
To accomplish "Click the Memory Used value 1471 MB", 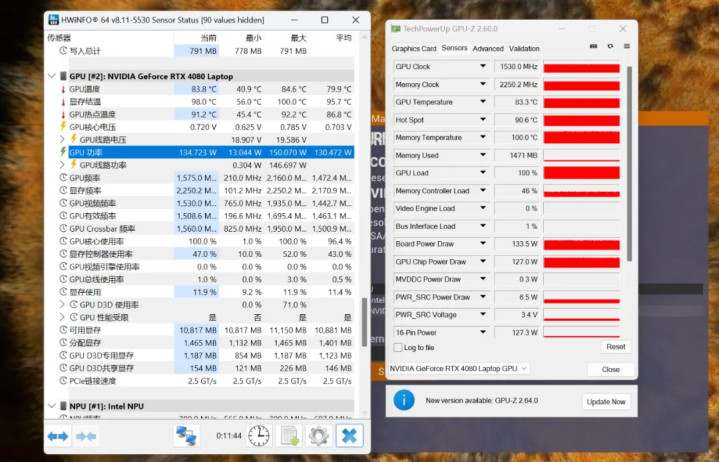I will coord(518,155).
